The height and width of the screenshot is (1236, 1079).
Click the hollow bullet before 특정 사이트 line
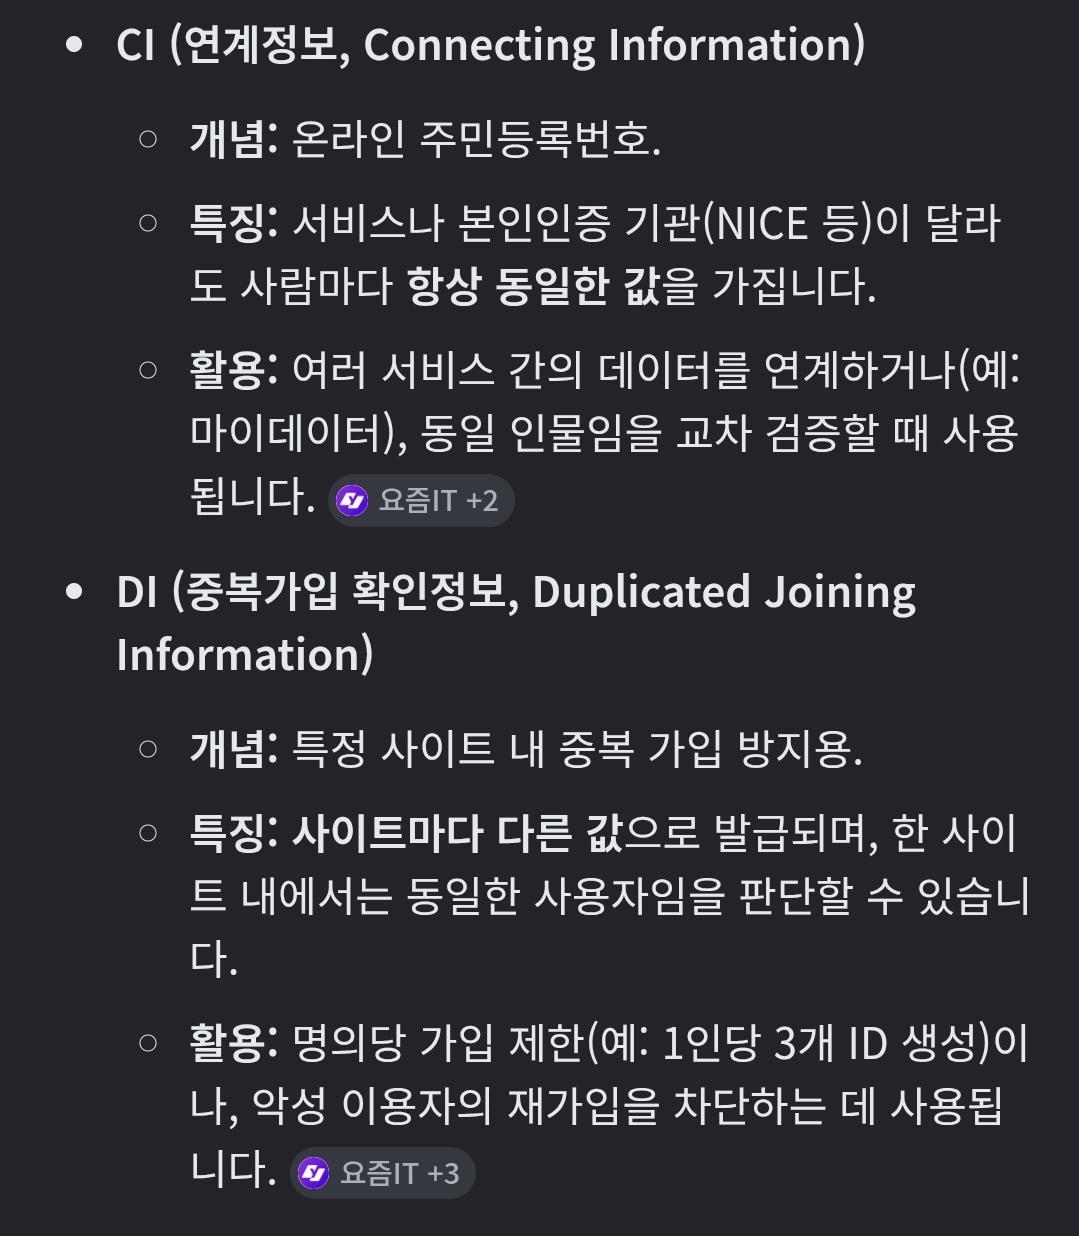(x=149, y=748)
